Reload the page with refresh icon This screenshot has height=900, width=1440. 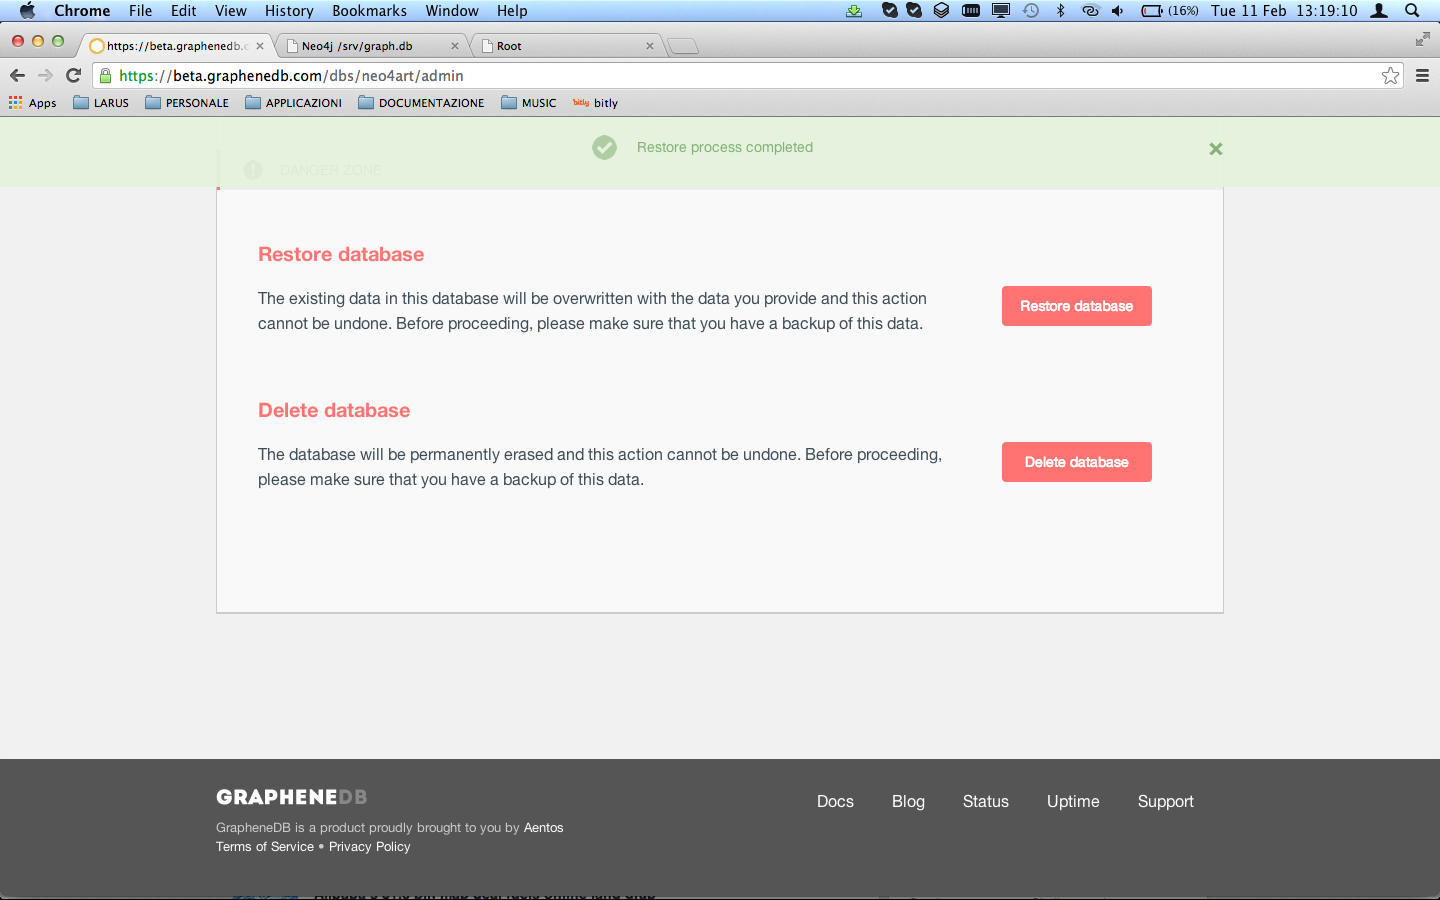[73, 75]
